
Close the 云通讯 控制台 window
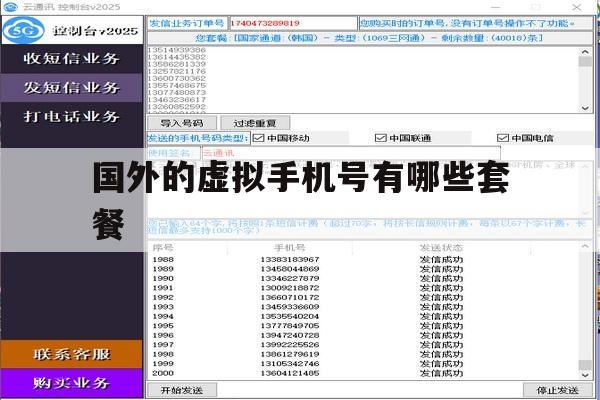pos(577,7)
